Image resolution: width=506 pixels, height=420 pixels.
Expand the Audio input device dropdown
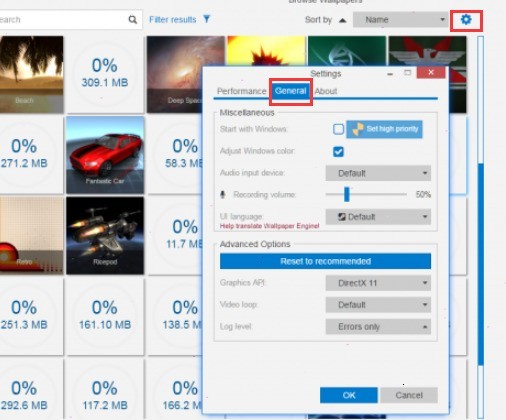378,173
